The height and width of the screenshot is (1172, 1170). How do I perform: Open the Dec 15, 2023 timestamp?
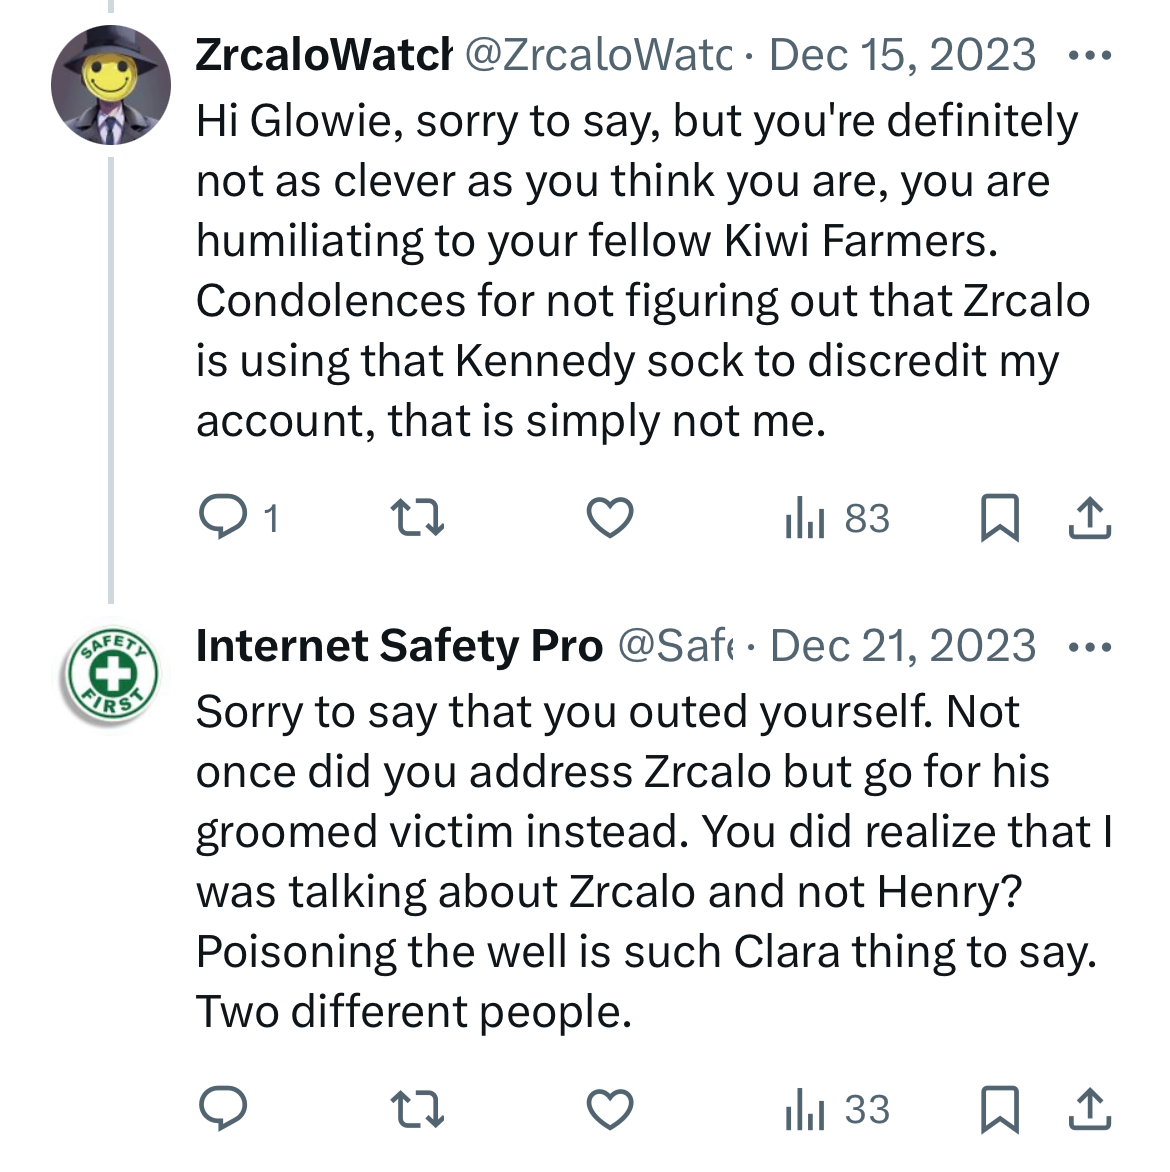coord(902,55)
